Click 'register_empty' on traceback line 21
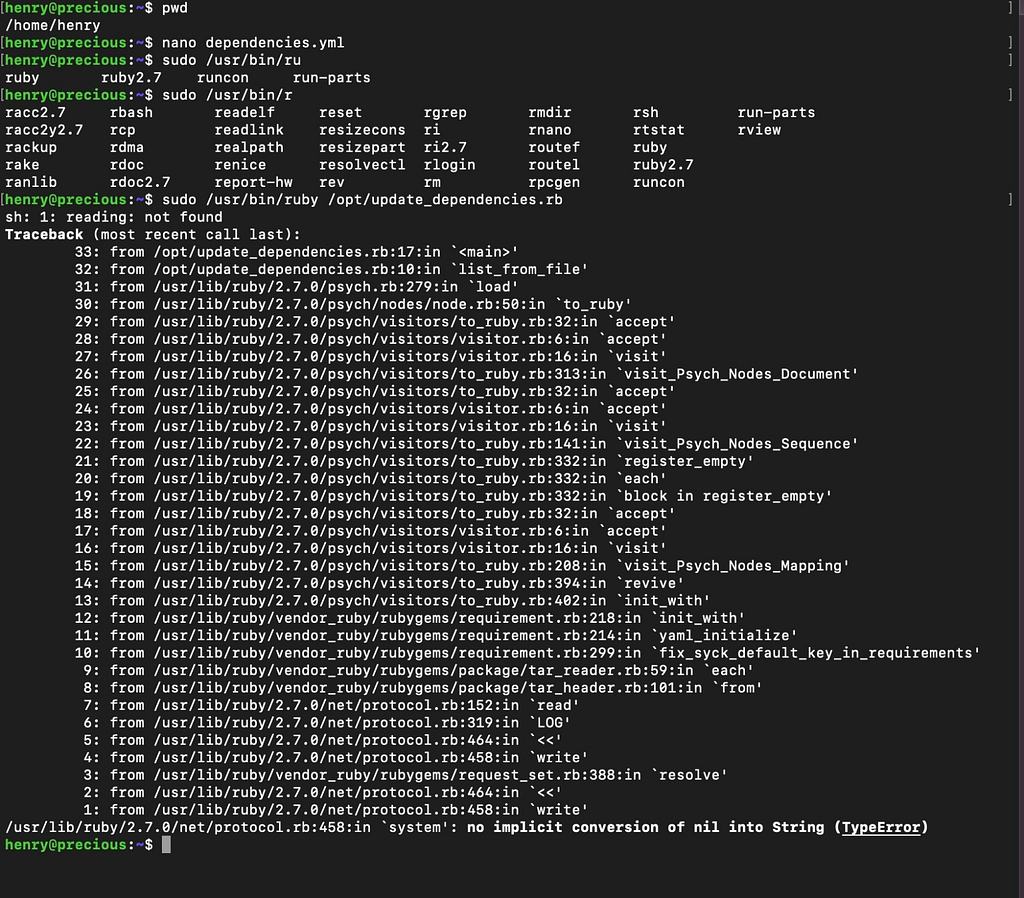 685,461
